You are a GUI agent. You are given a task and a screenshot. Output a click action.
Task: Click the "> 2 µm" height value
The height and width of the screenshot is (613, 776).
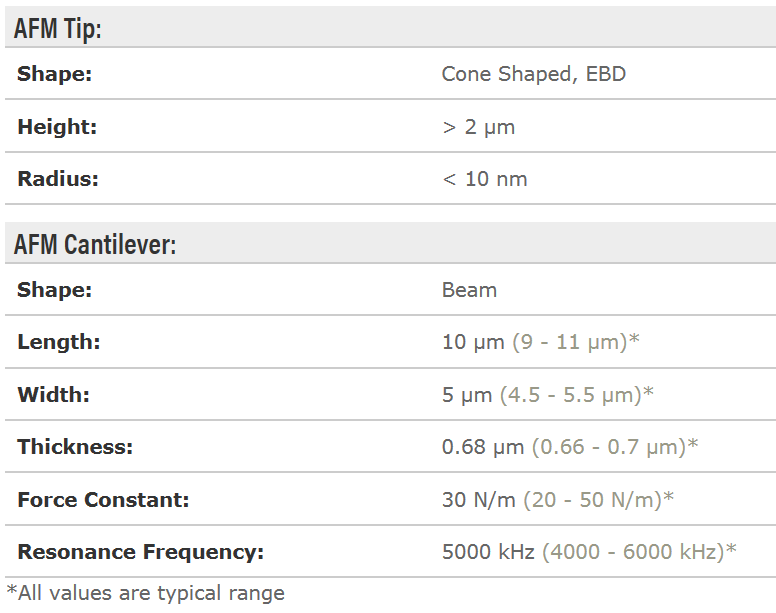(478, 127)
